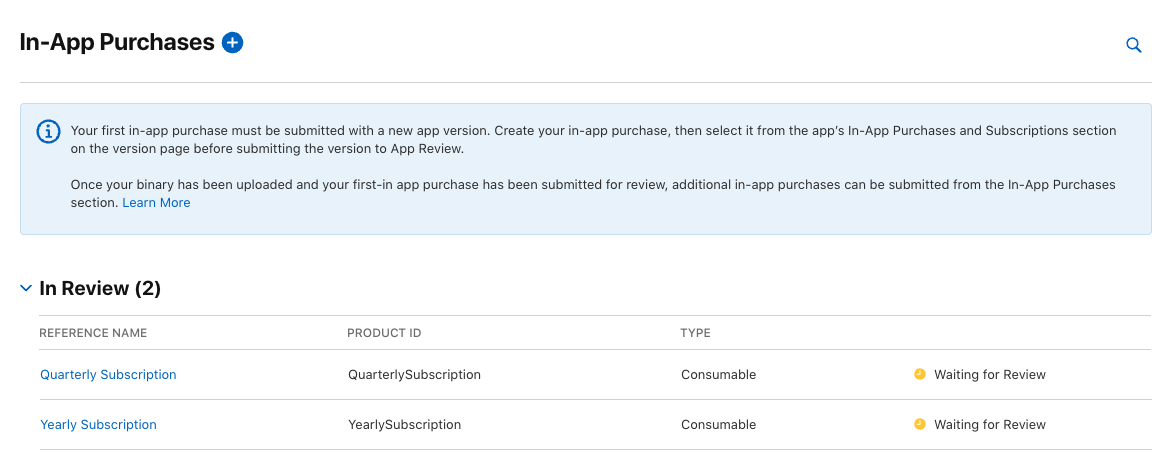The width and height of the screenshot is (1167, 474).
Task: Open the Quarterly Subscription reference link
Action: point(108,374)
